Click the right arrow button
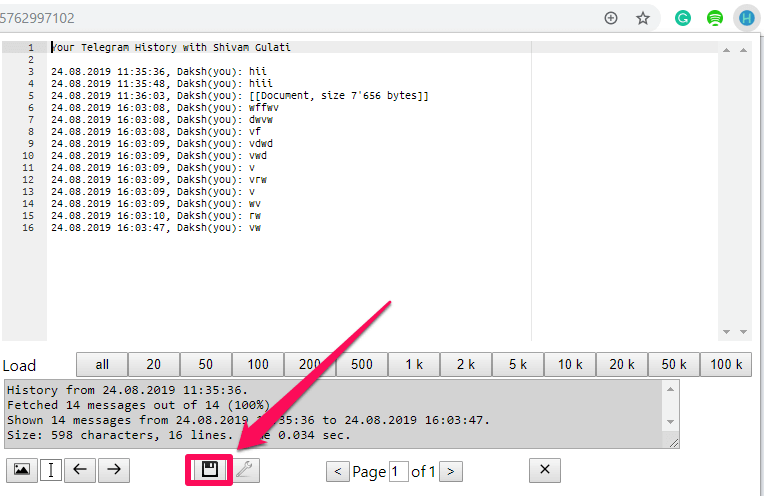The width and height of the screenshot is (764, 496). (114, 470)
